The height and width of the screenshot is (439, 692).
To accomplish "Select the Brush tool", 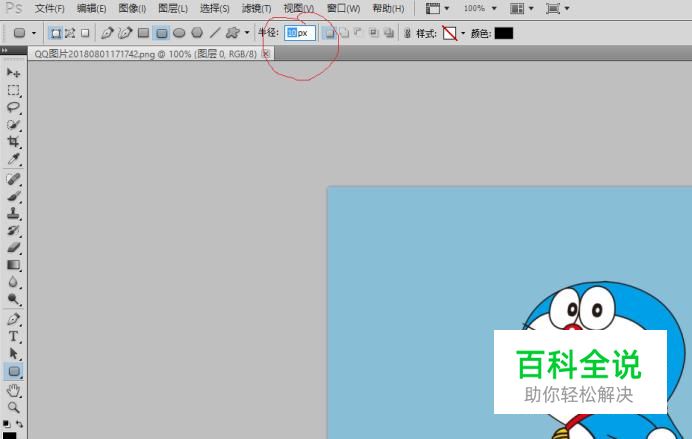I will tap(13, 196).
